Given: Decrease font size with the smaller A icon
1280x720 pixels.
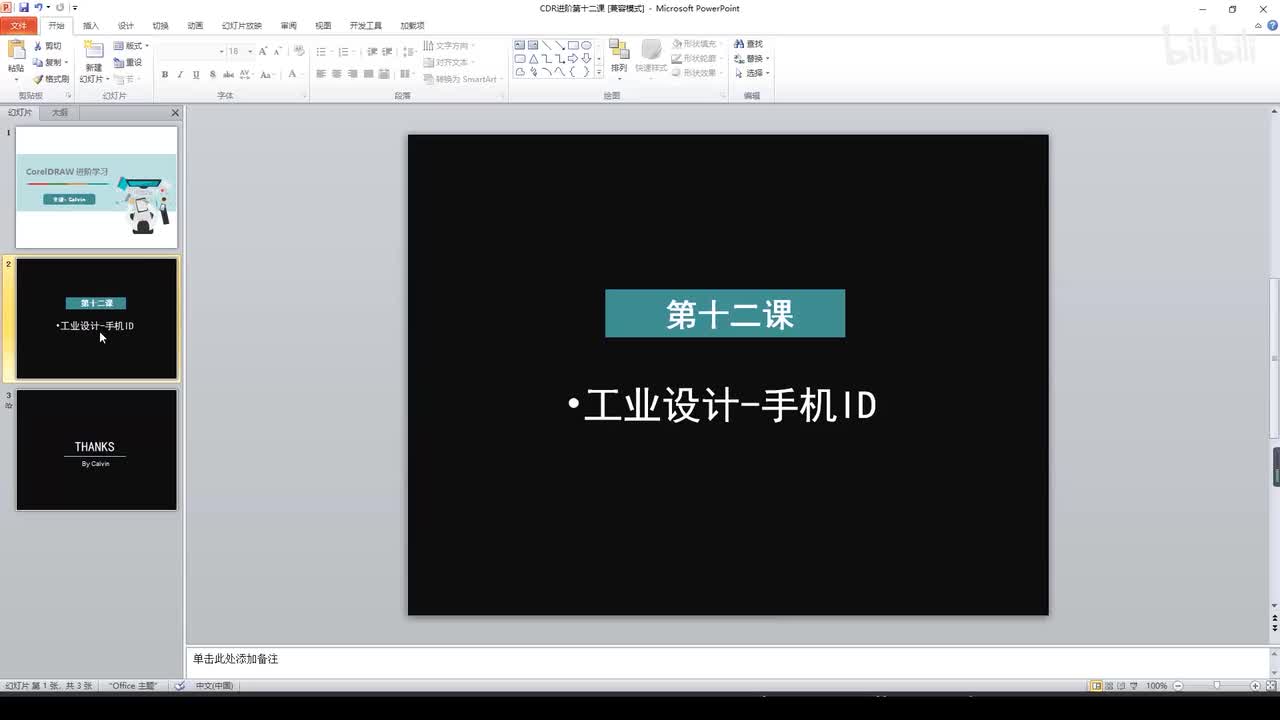Looking at the screenshot, I should (278, 51).
